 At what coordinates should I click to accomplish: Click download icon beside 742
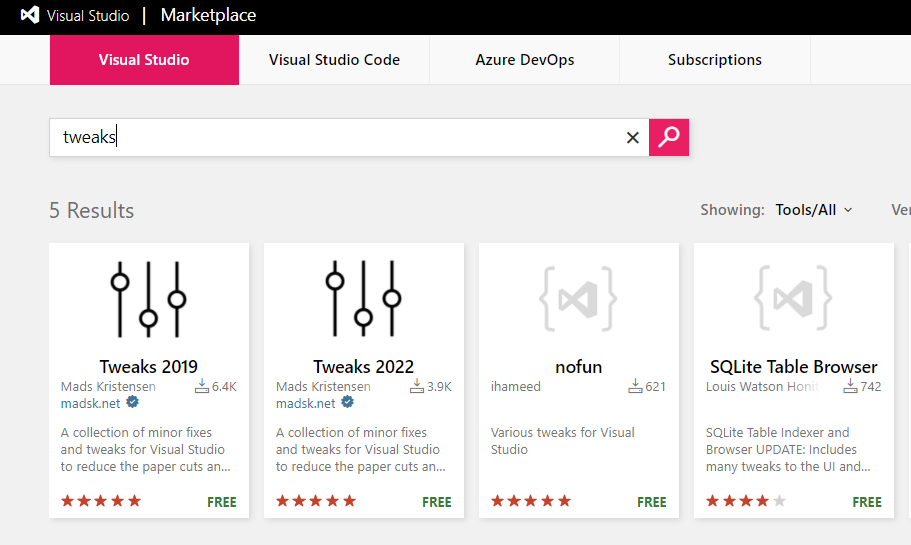[x=850, y=386]
